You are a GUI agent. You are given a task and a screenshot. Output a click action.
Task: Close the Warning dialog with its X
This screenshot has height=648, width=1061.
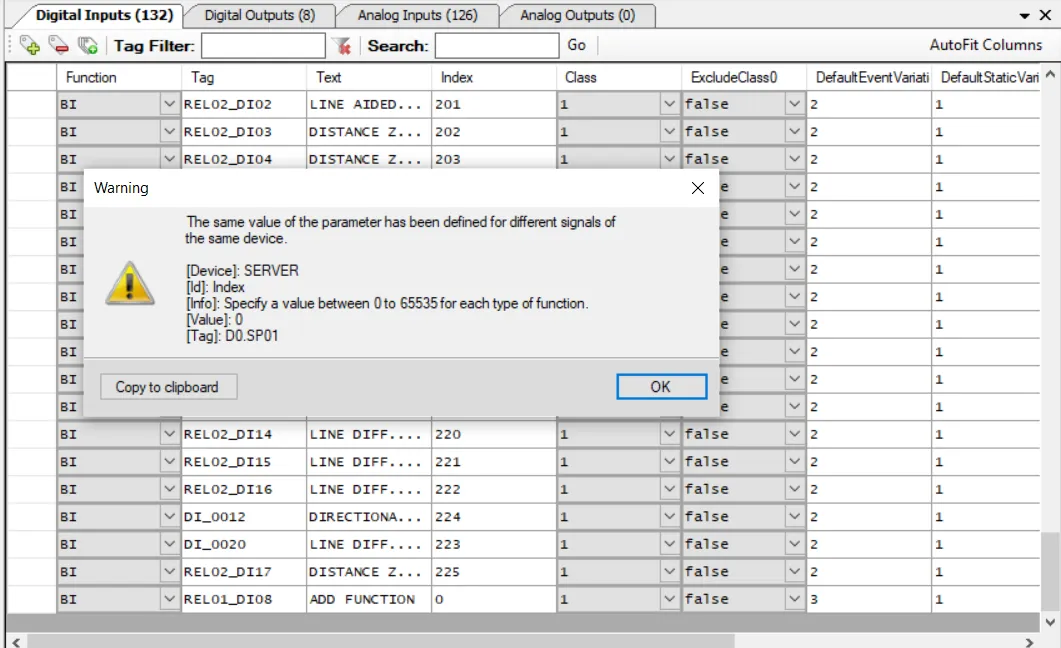(x=698, y=188)
